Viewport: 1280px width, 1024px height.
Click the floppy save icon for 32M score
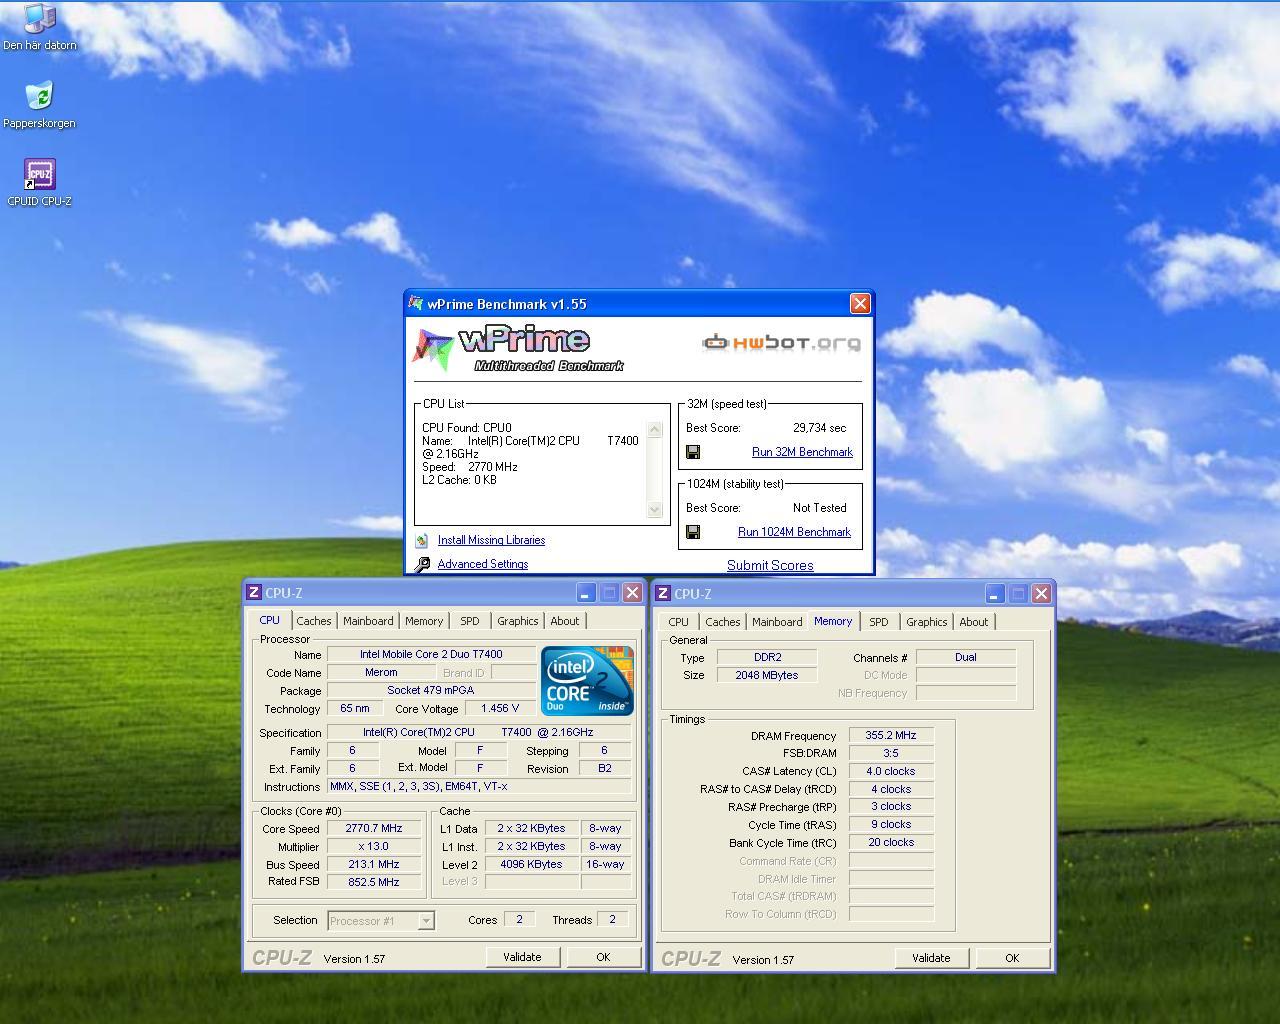click(x=693, y=452)
